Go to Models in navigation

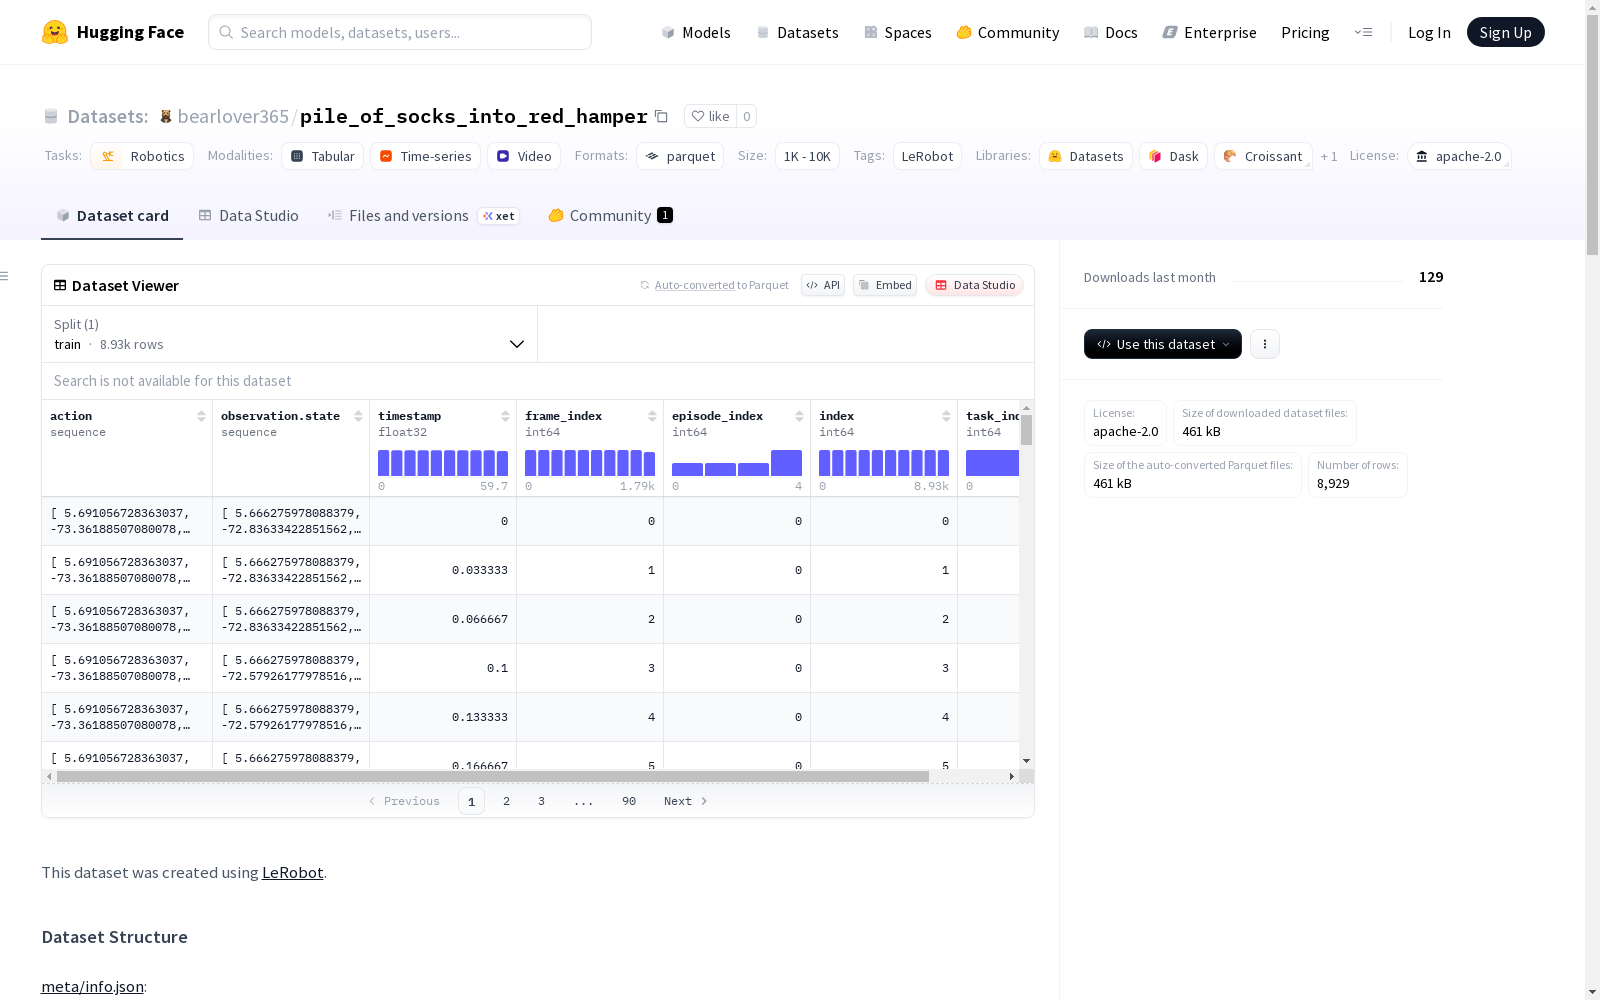click(x=696, y=32)
